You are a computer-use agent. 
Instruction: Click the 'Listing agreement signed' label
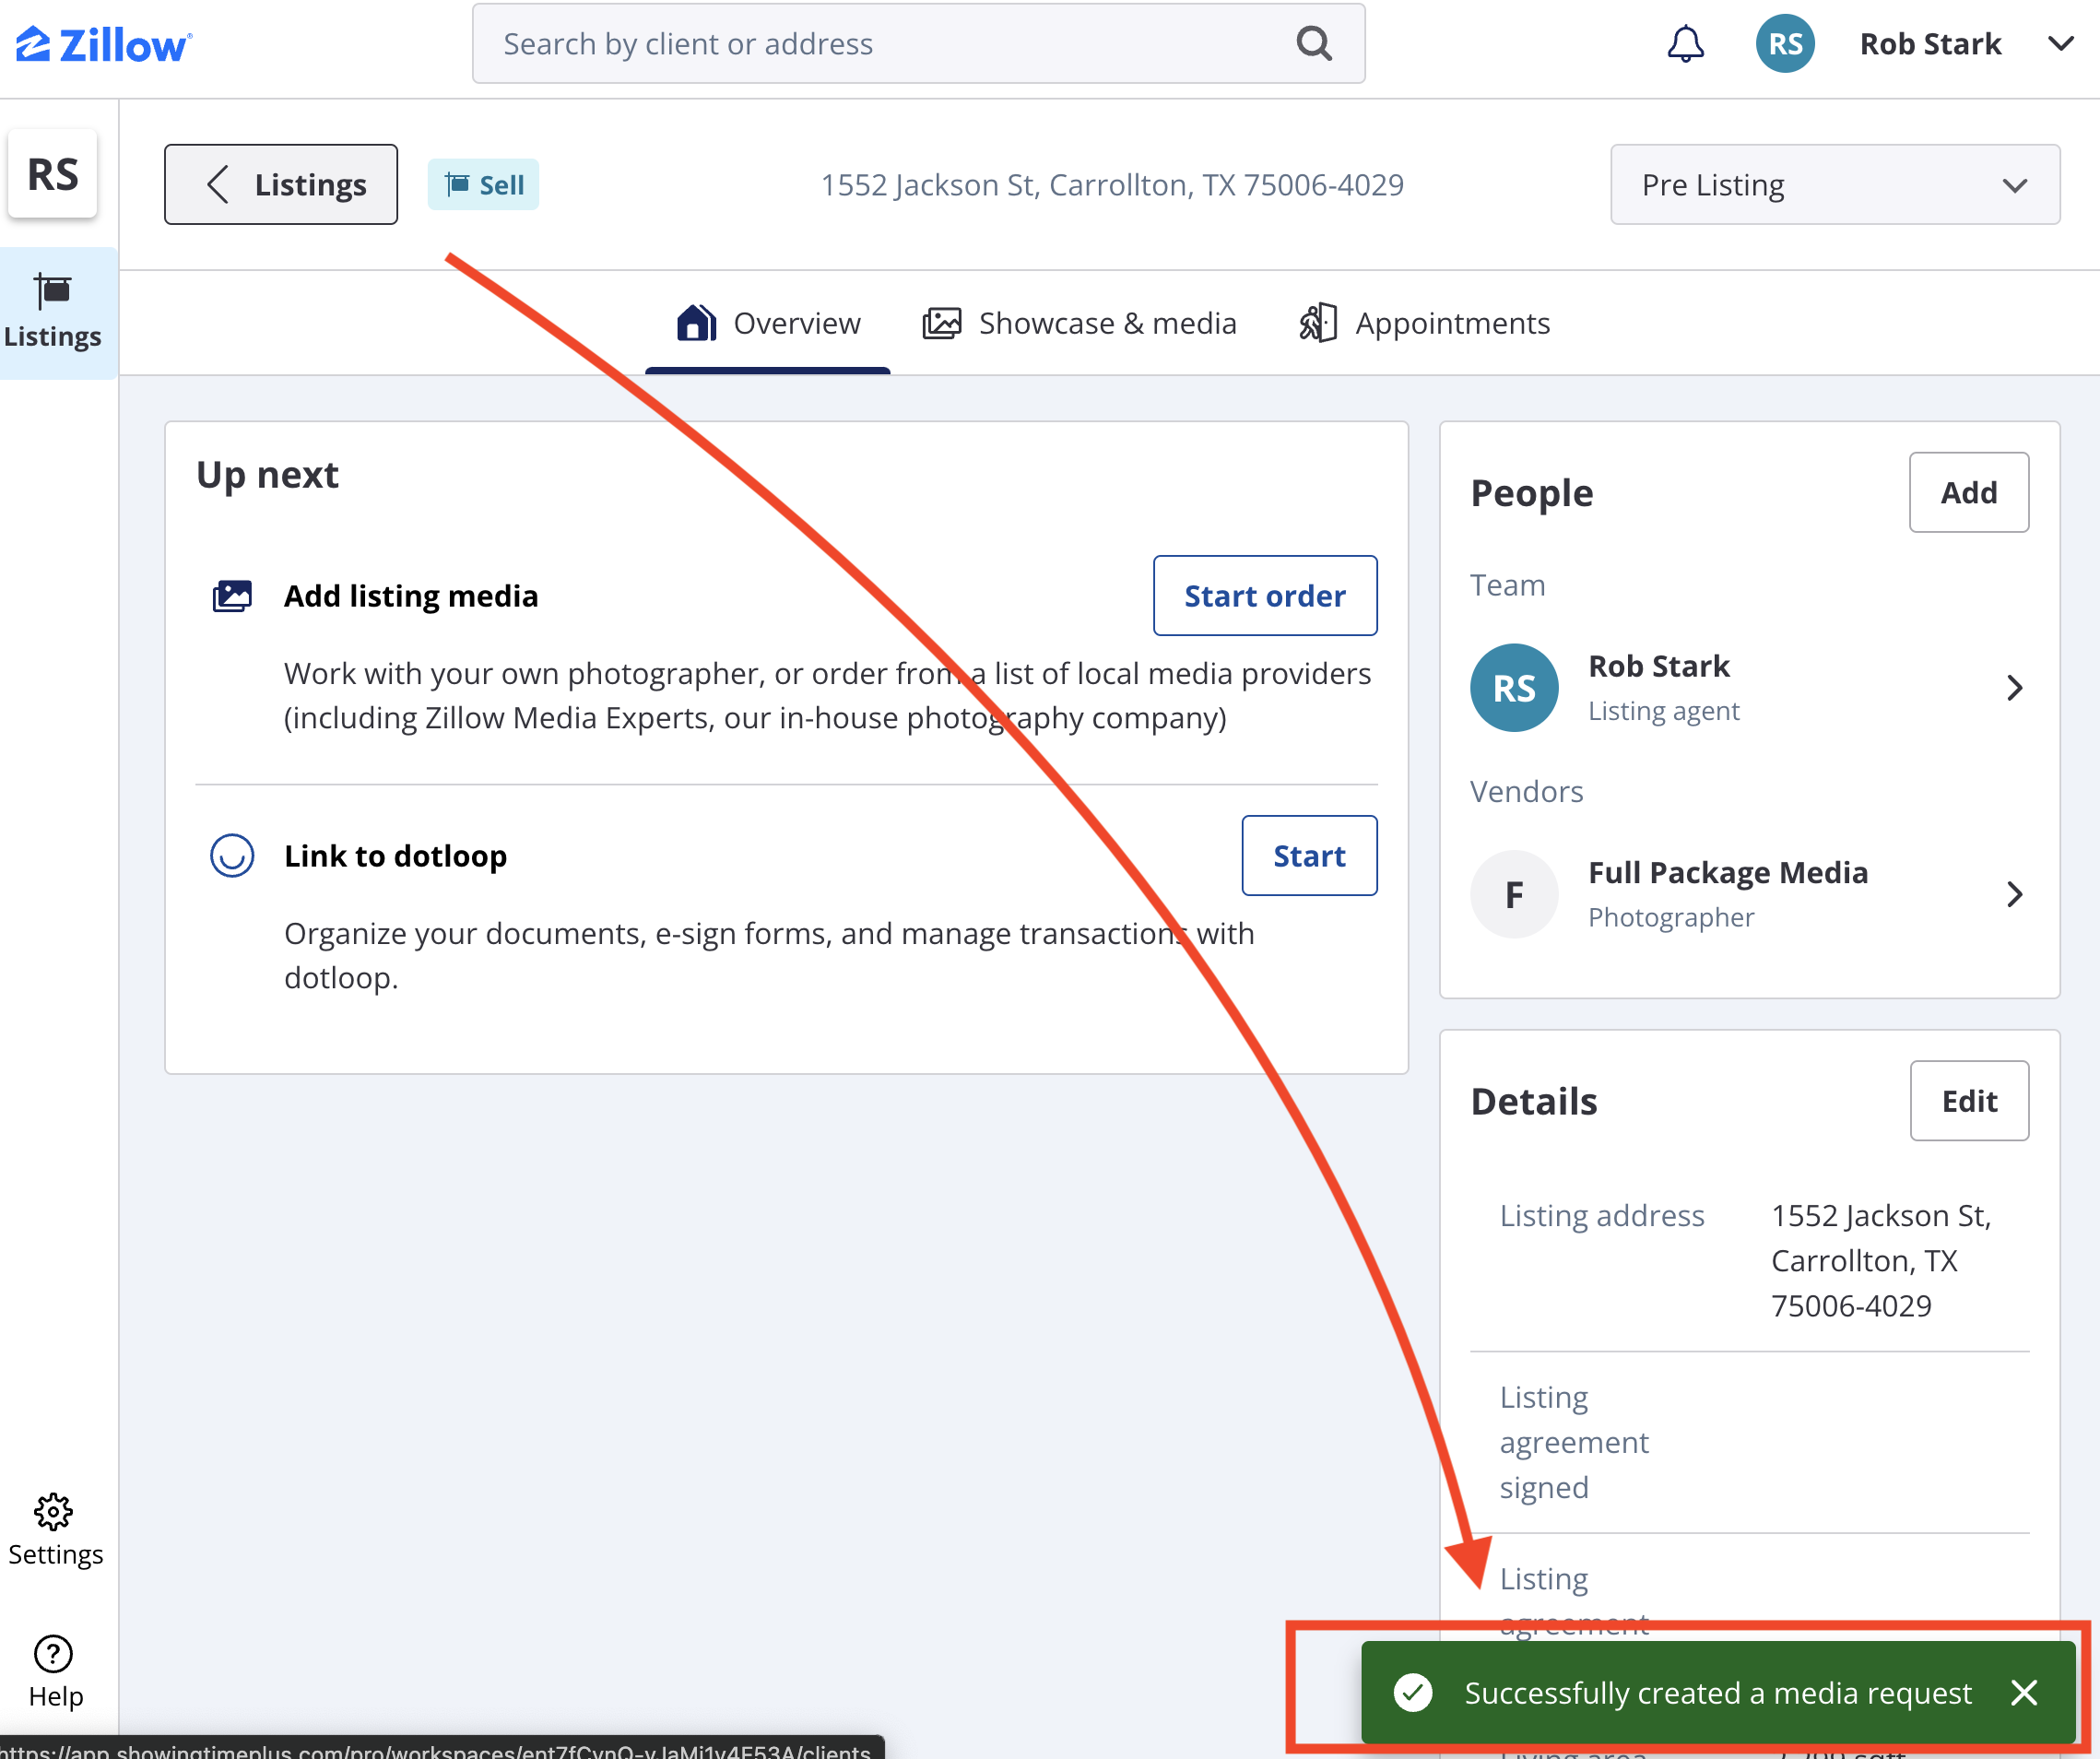[x=1574, y=1442]
